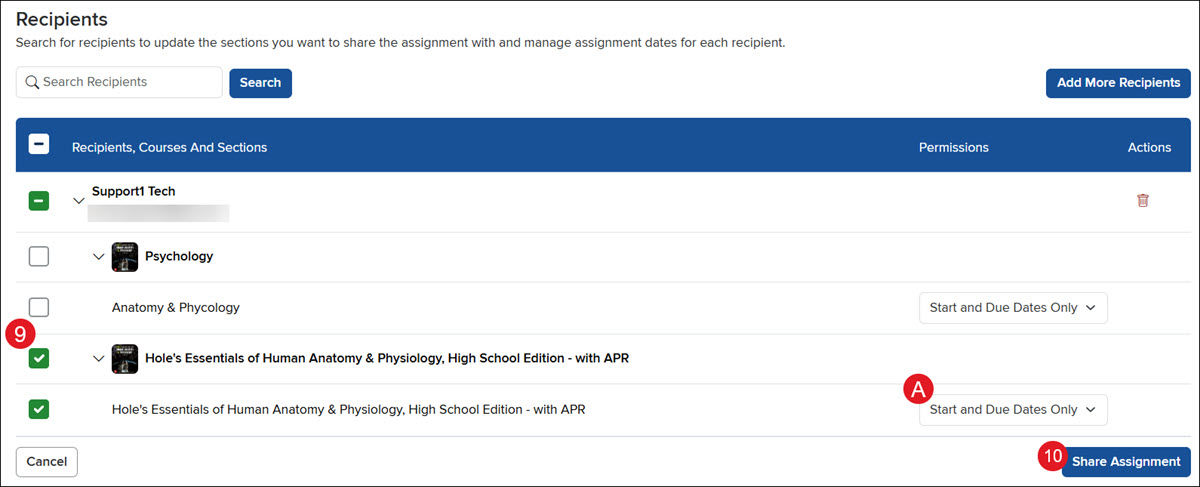Delete Support1 Tech recipient with trash icon
The height and width of the screenshot is (487, 1200).
(x=1143, y=200)
